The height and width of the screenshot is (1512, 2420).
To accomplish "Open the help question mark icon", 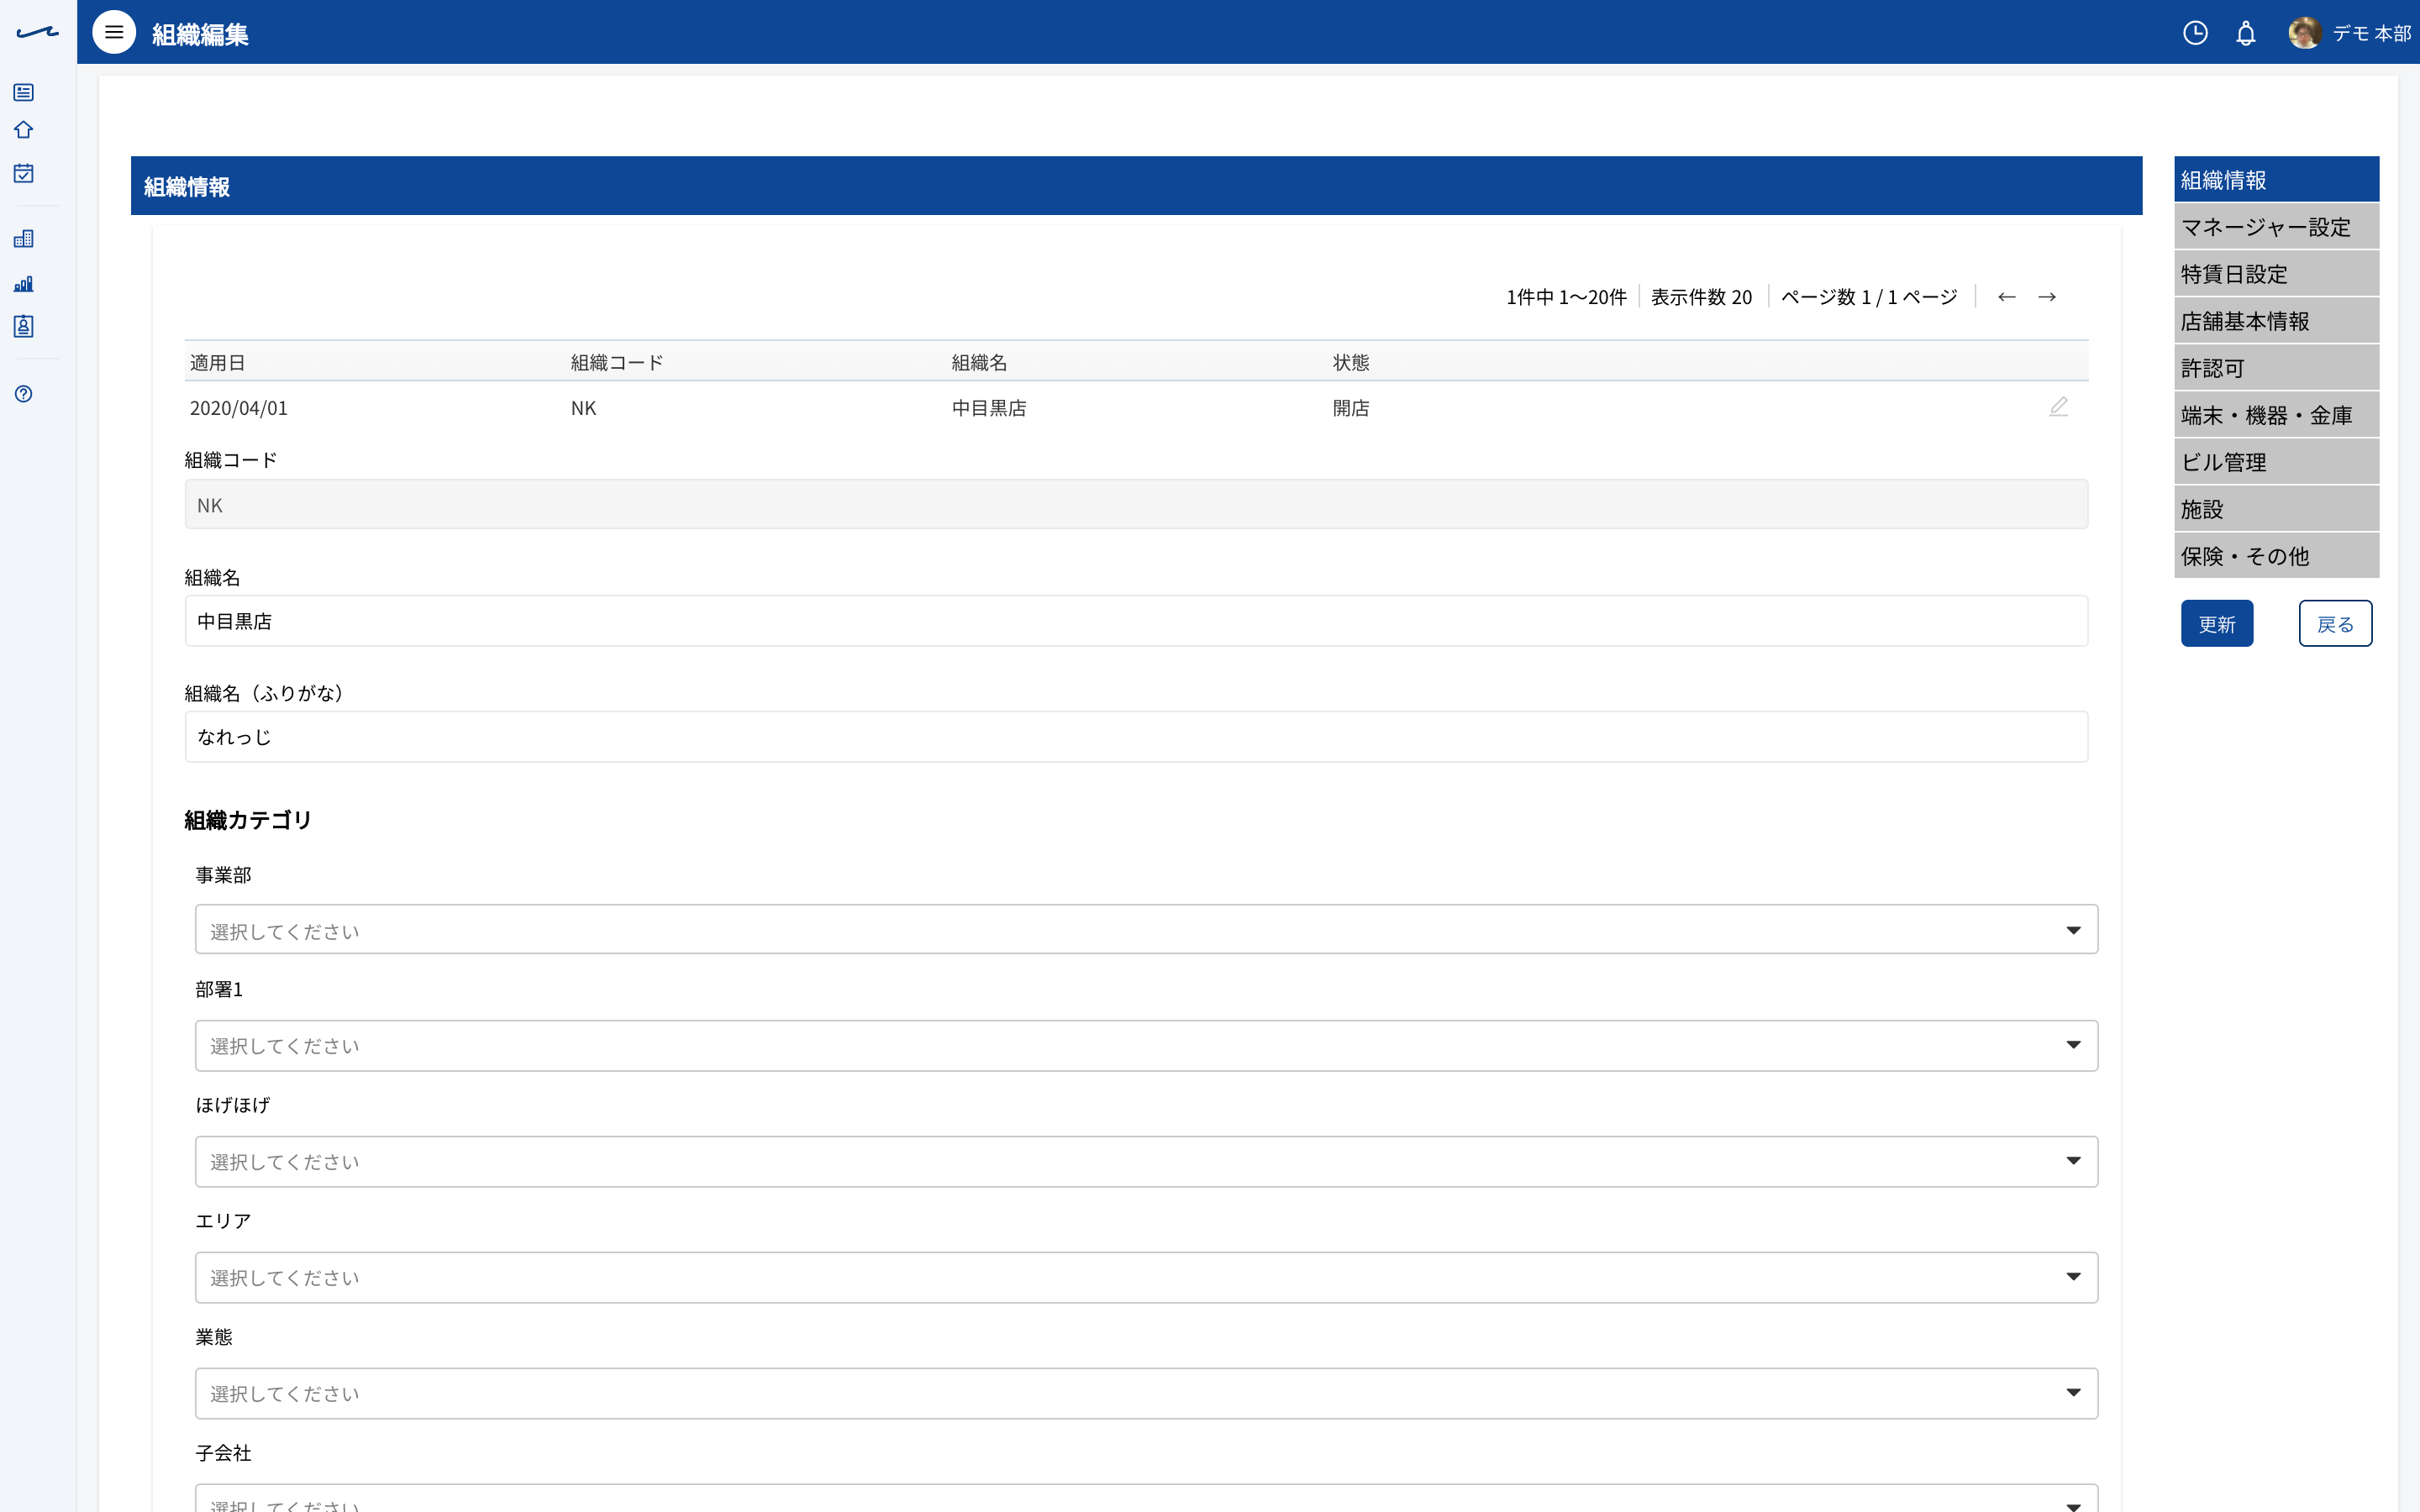I will (x=24, y=394).
